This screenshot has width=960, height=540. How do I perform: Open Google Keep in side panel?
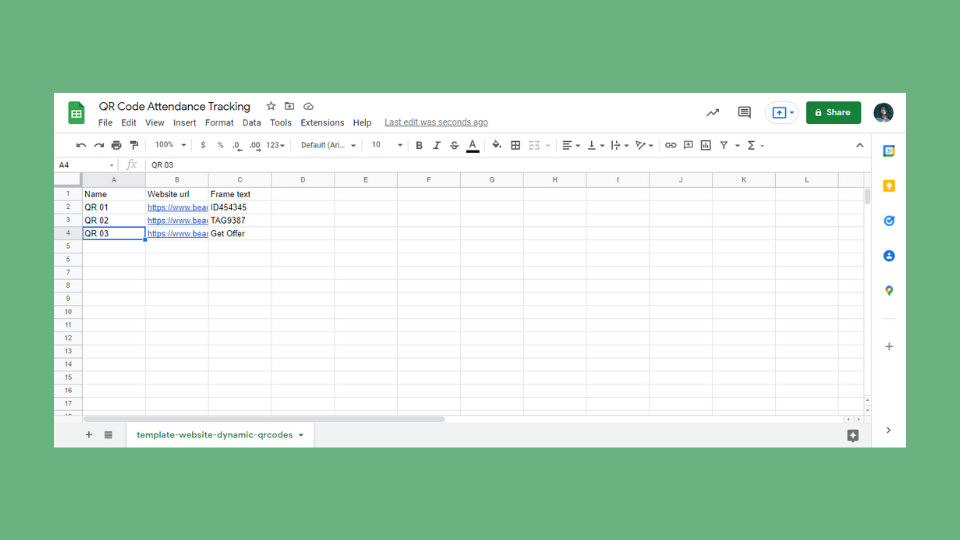[888, 186]
